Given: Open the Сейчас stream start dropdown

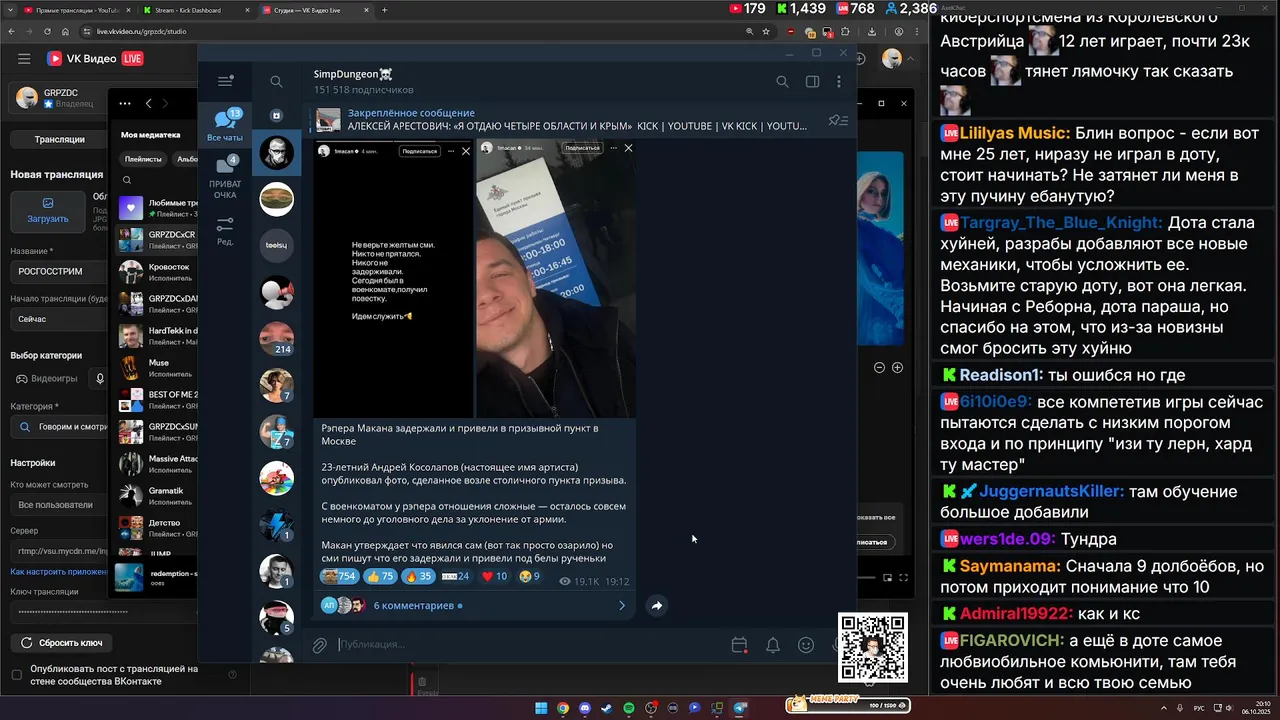Looking at the screenshot, I should tap(60, 319).
